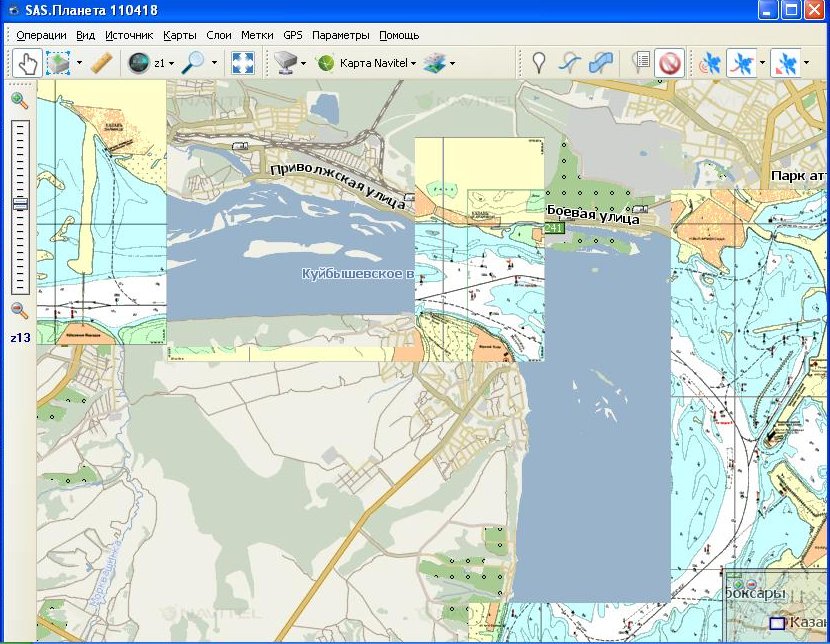Click the add path icon
830x644 pixels.
[570, 63]
